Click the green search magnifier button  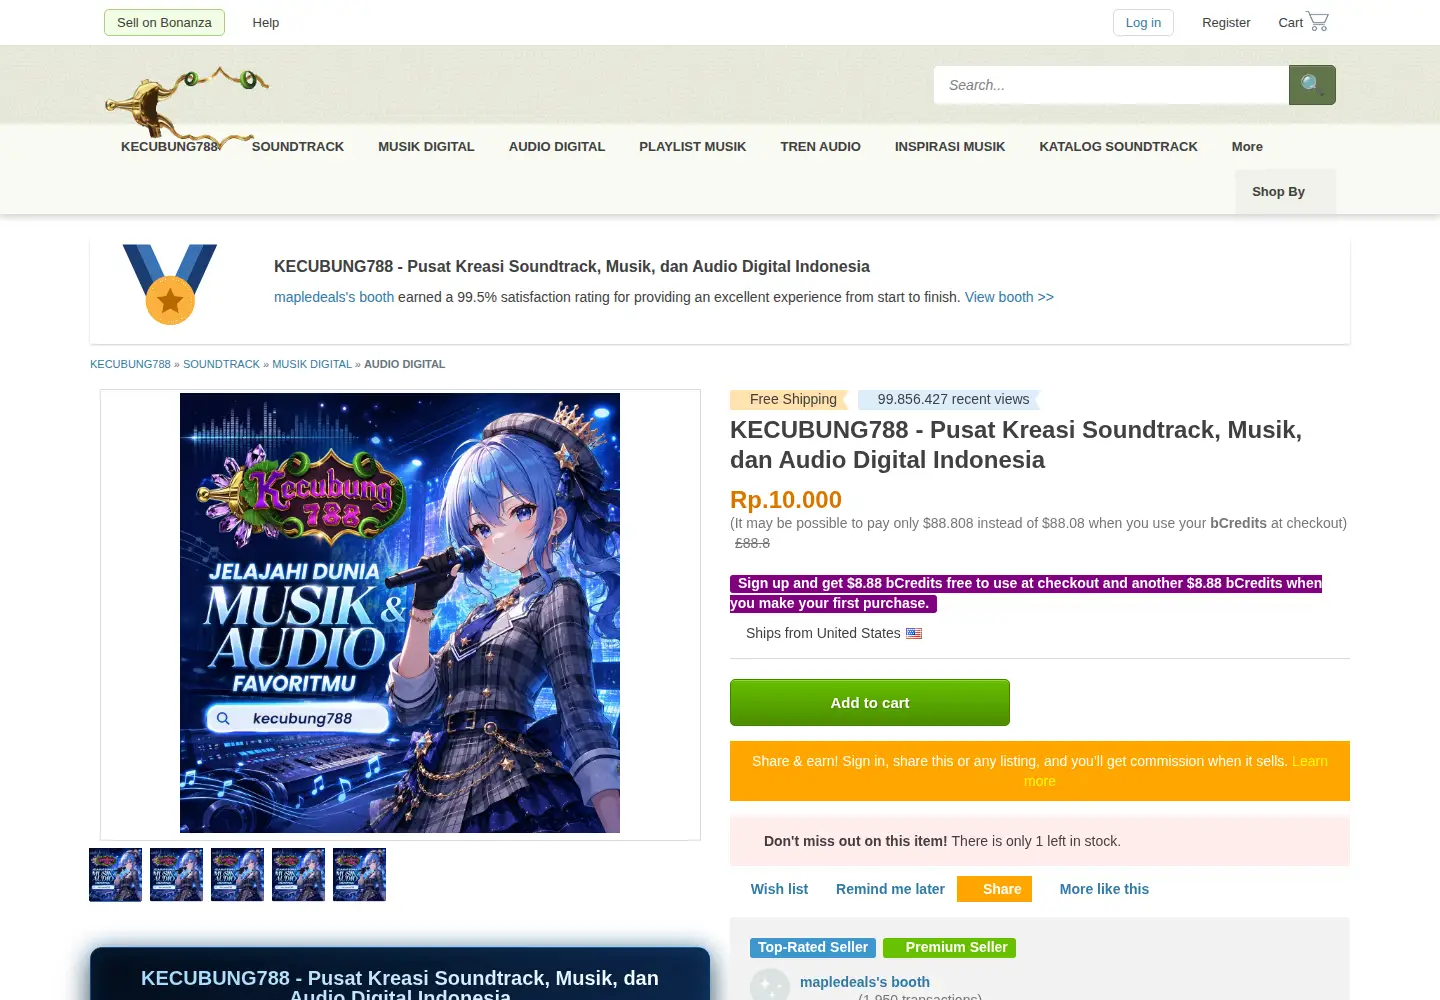coord(1312,85)
